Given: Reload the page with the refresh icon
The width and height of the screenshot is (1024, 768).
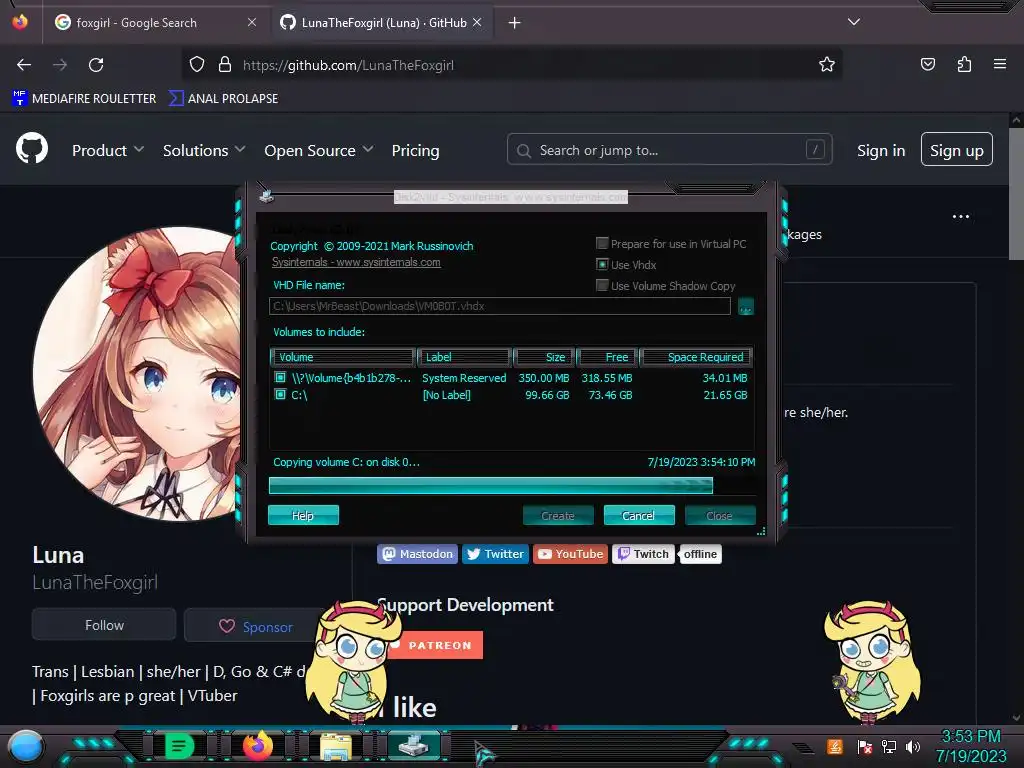Looking at the screenshot, I should [96, 65].
